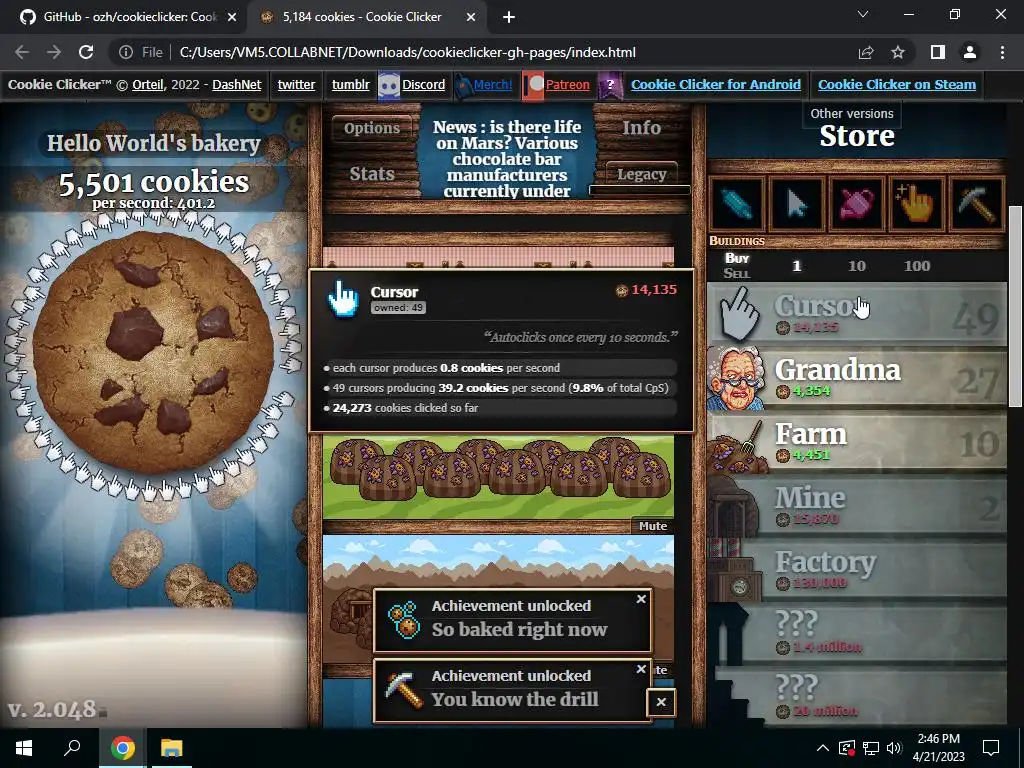Click the news ticker headline
Viewport: 1024px width, 768px height.
(x=507, y=159)
